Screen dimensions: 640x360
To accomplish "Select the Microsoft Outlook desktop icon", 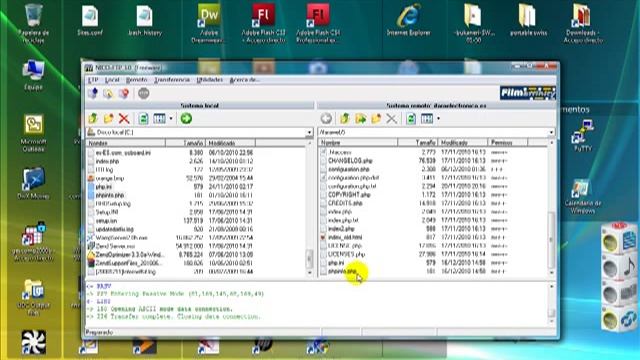I will pos(33,133).
